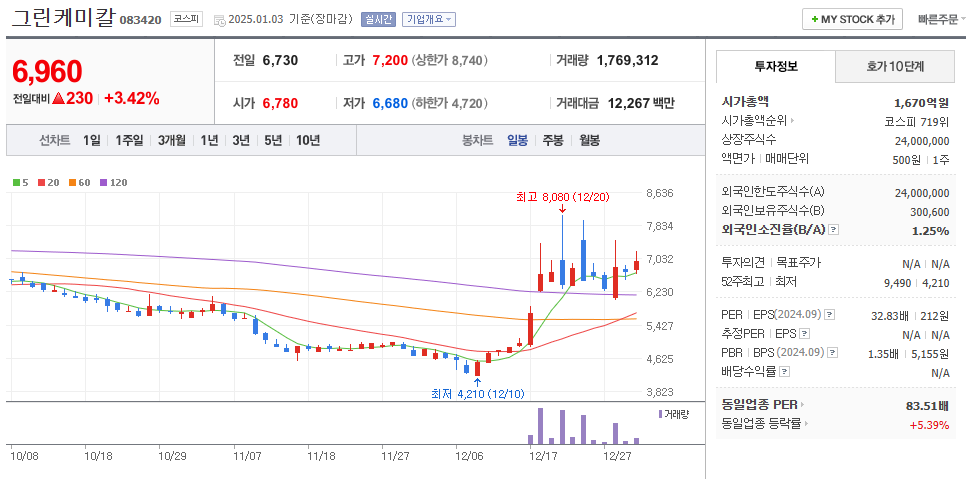
Task: Click the 고가 value 7,200
Action: [x=390, y=60]
